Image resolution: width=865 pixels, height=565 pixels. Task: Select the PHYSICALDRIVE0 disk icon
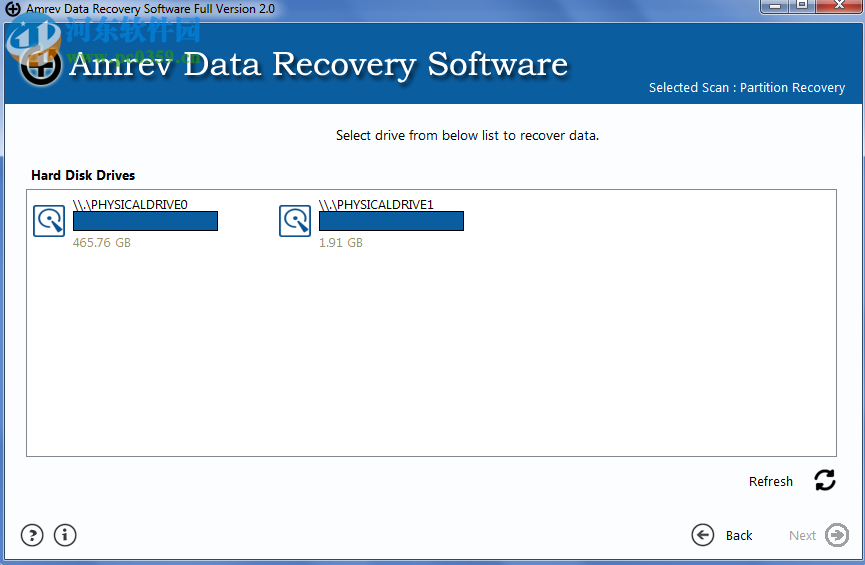pyautogui.click(x=49, y=221)
